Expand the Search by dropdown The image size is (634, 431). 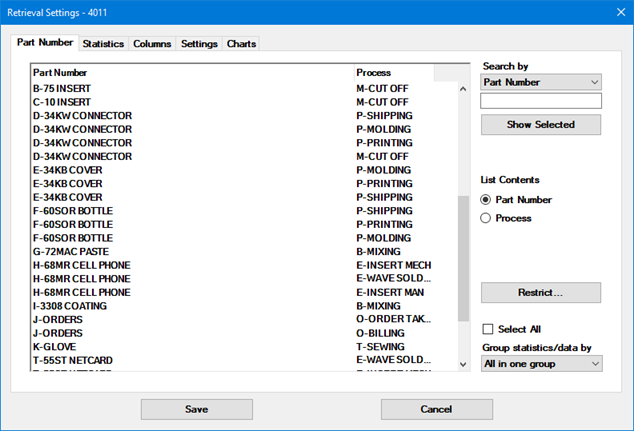click(x=541, y=82)
